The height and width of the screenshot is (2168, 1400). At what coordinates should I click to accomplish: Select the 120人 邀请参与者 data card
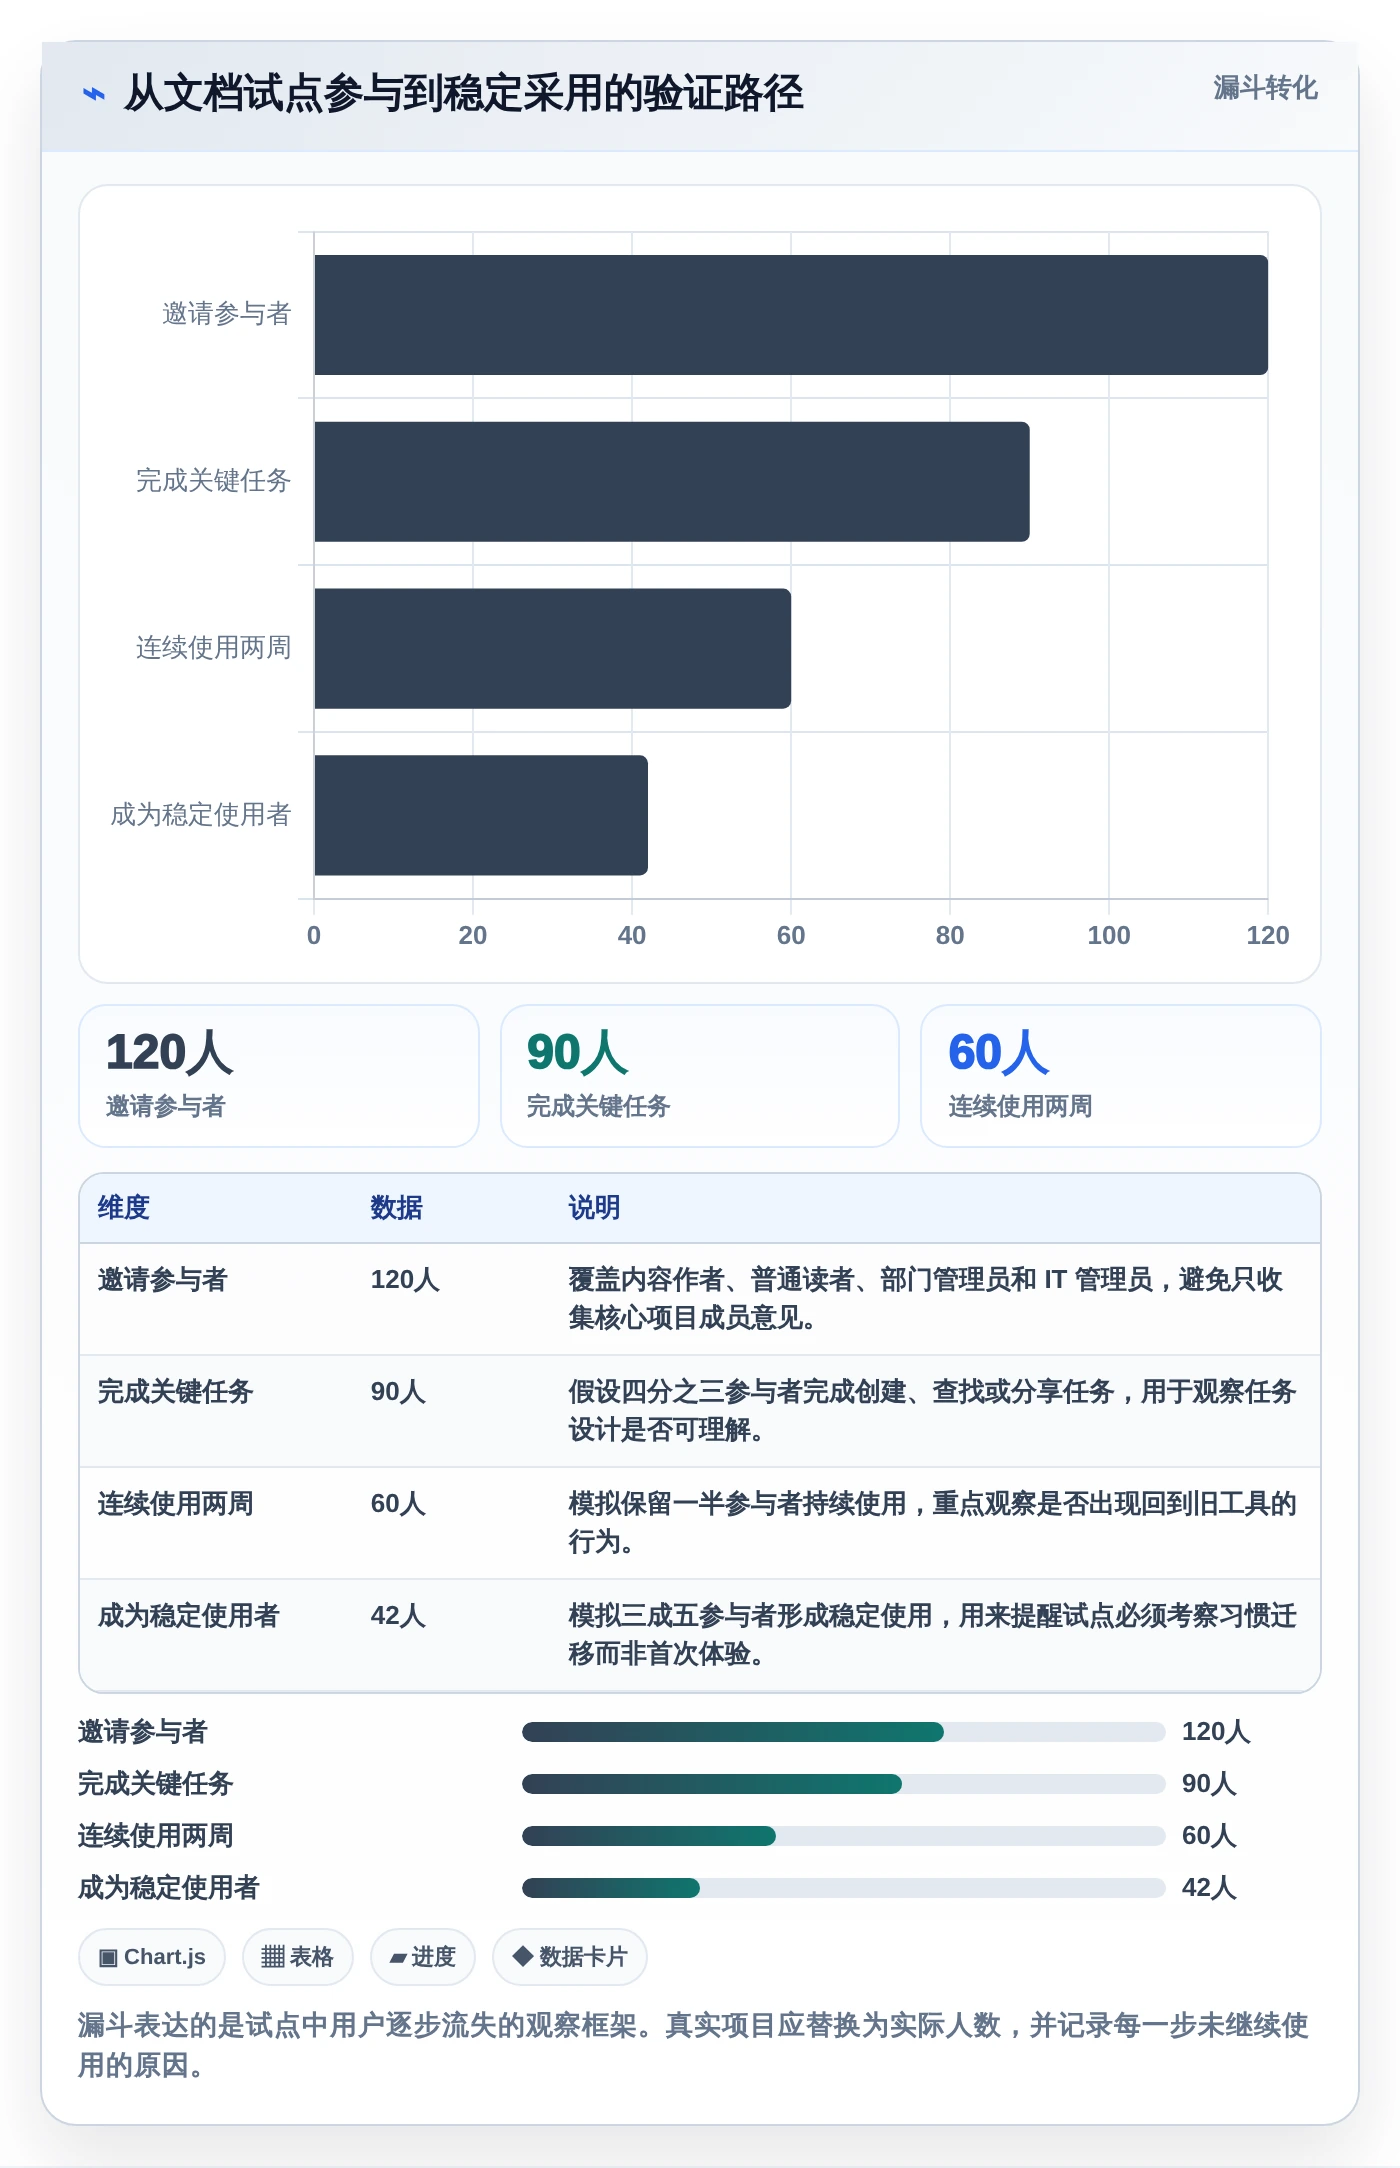[279, 1076]
